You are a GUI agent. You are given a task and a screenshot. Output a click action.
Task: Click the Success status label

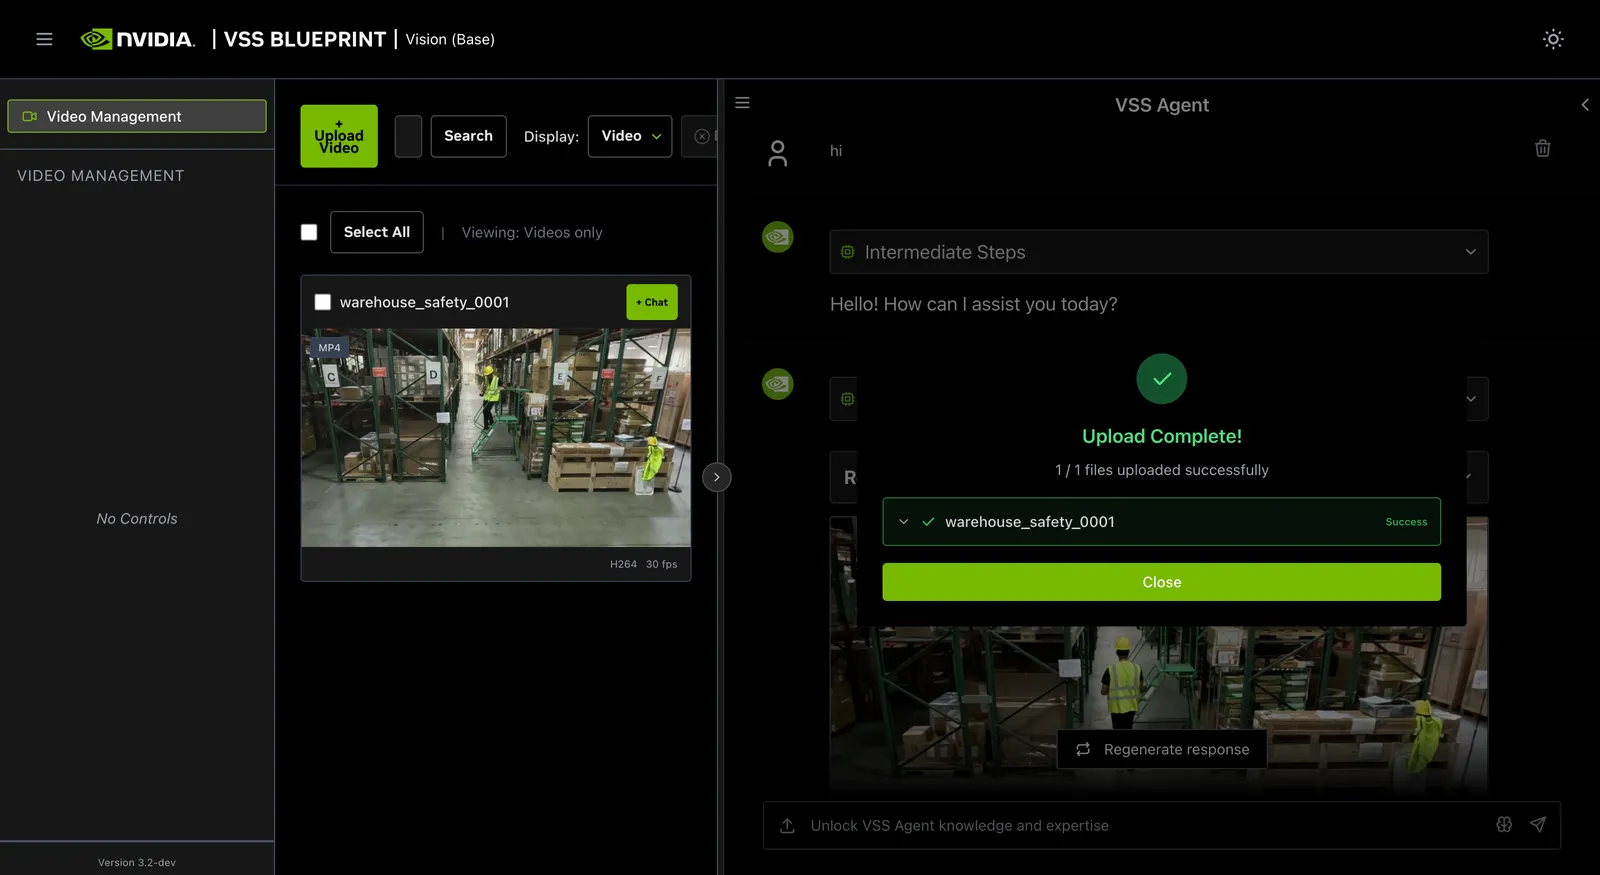click(x=1406, y=522)
